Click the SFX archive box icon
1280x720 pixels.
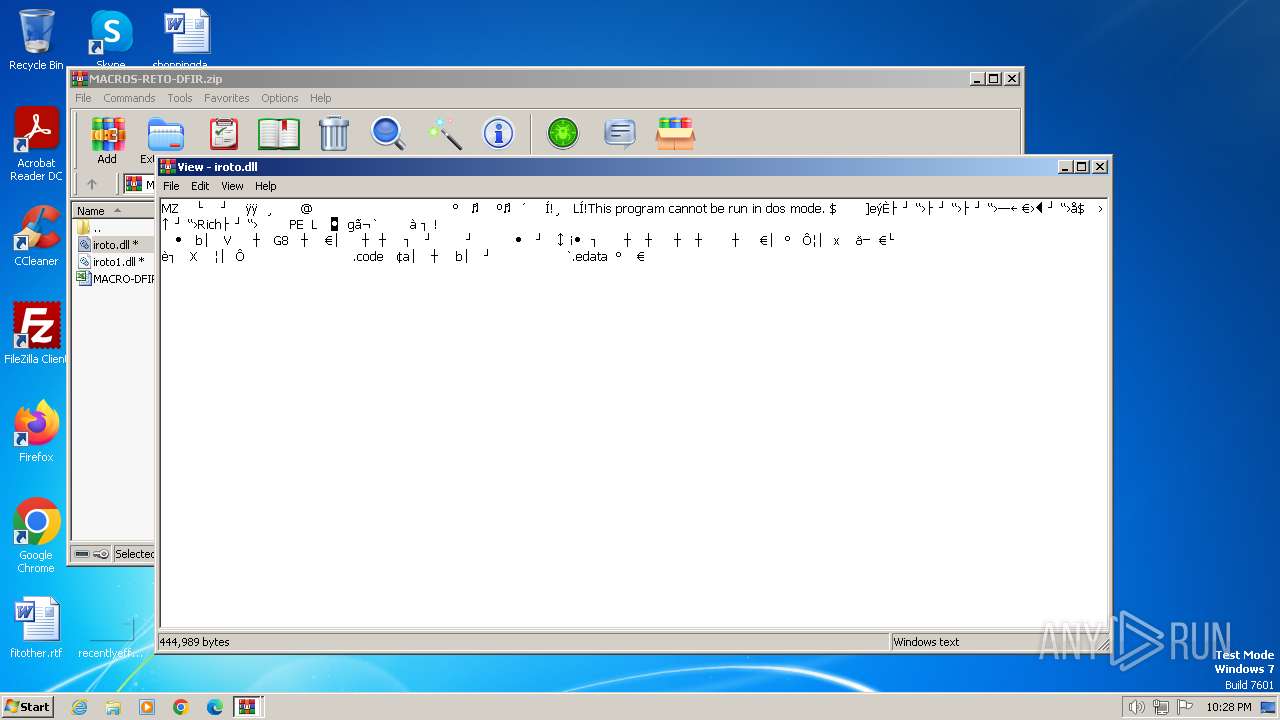point(675,133)
